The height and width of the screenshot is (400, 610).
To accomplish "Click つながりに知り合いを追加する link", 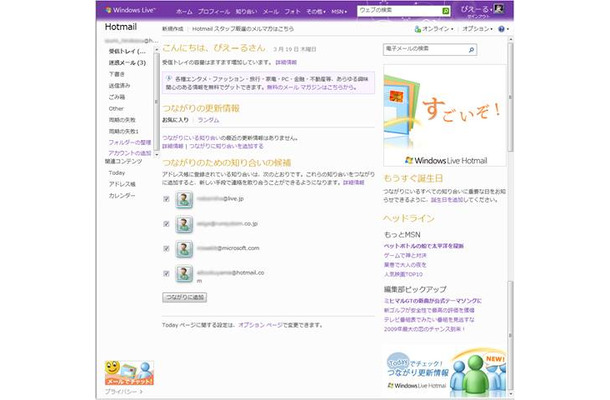I will click(x=226, y=146).
